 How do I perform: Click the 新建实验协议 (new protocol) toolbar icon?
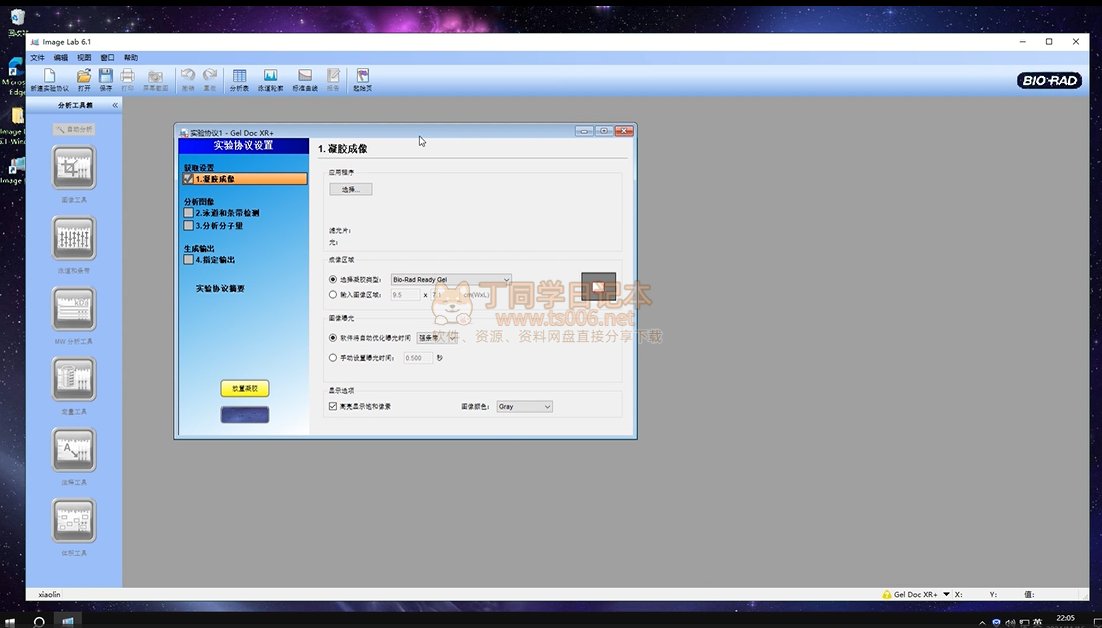tap(50, 77)
